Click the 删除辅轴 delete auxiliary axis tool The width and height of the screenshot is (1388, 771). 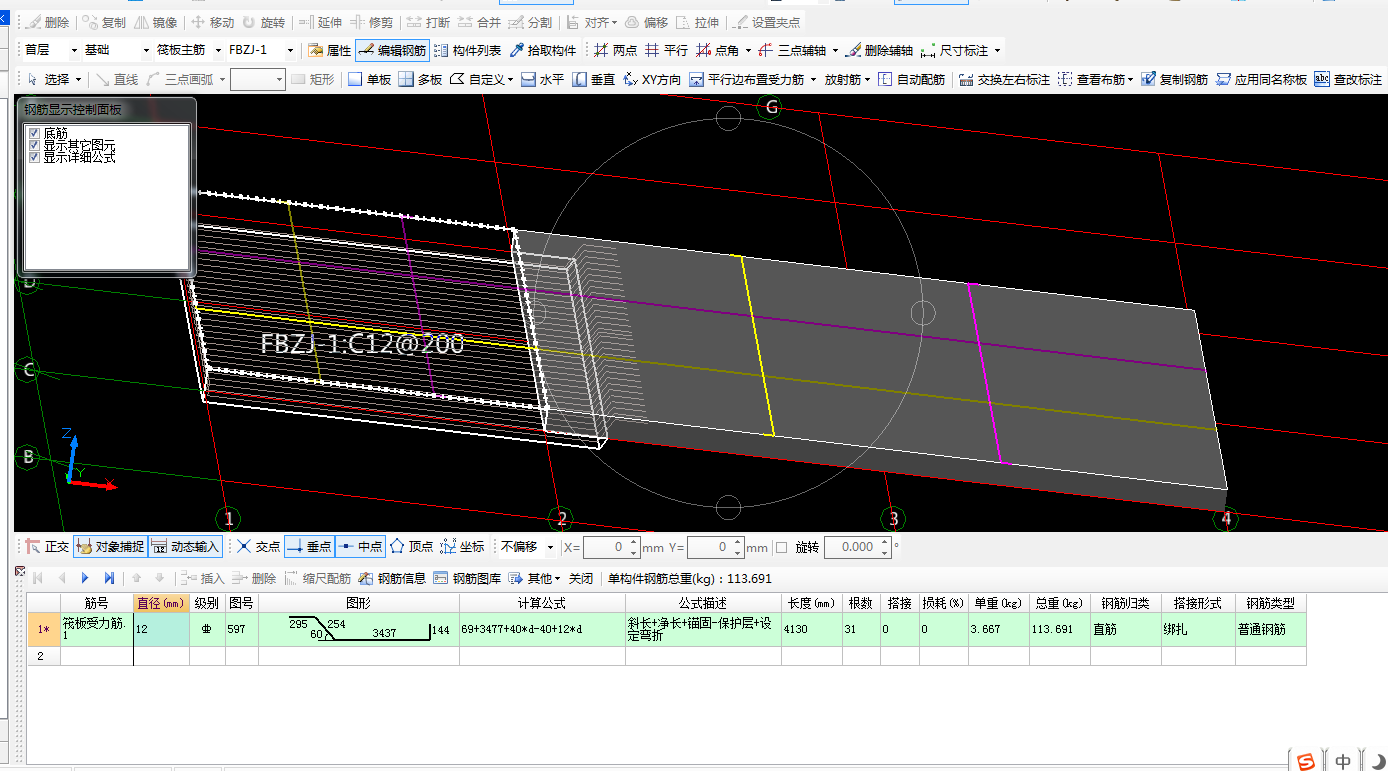click(879, 50)
